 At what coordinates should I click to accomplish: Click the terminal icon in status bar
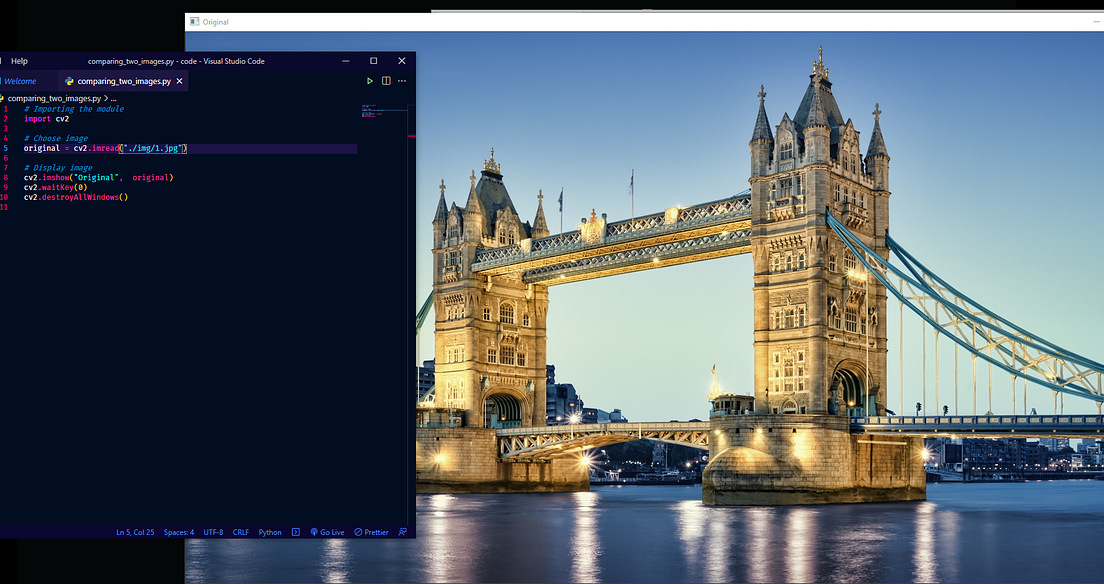coord(296,533)
